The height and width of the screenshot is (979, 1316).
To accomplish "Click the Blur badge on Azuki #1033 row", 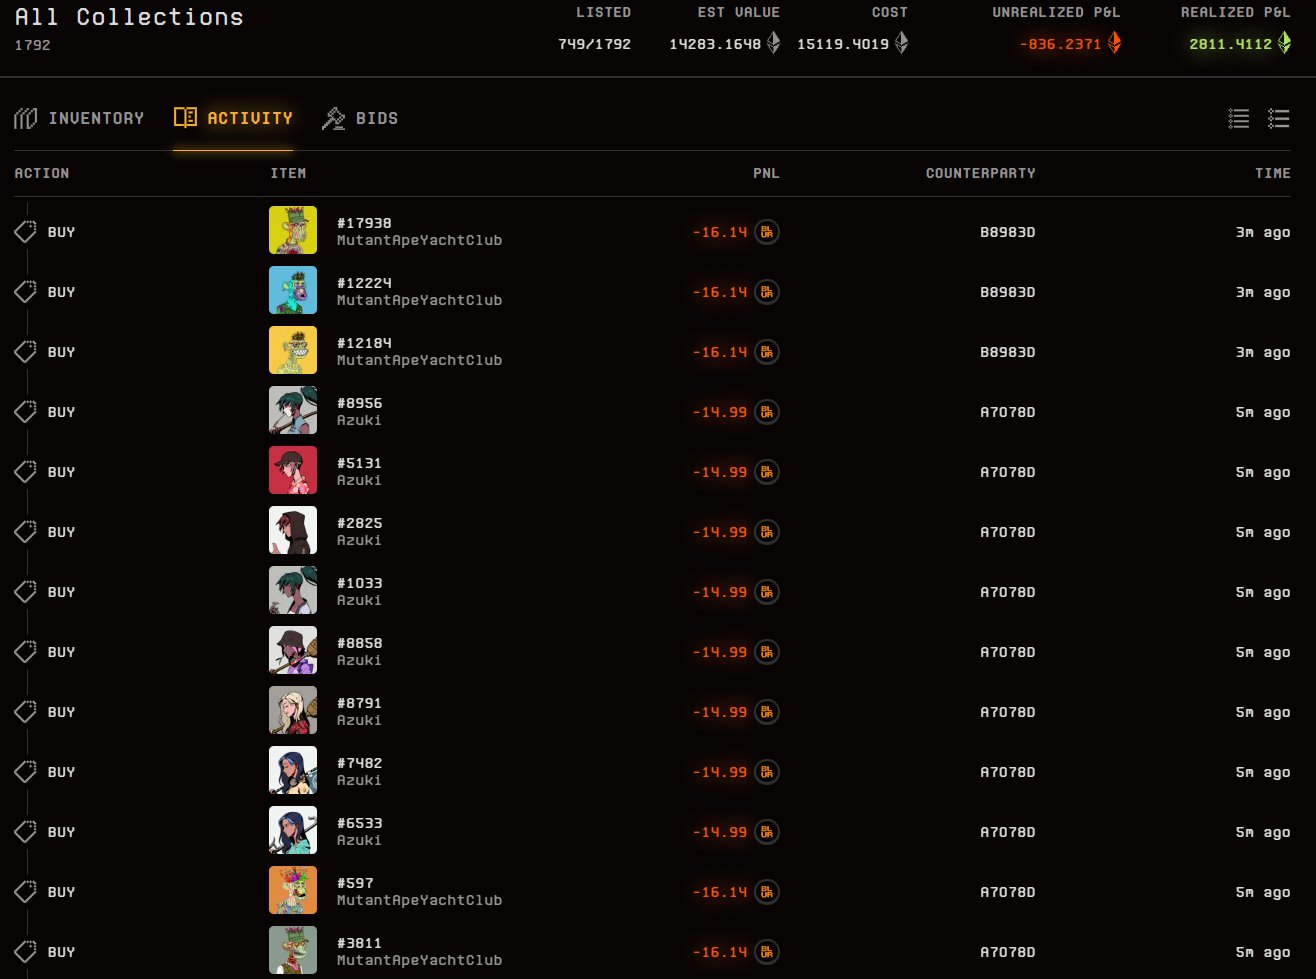I will pyautogui.click(x=767, y=592).
